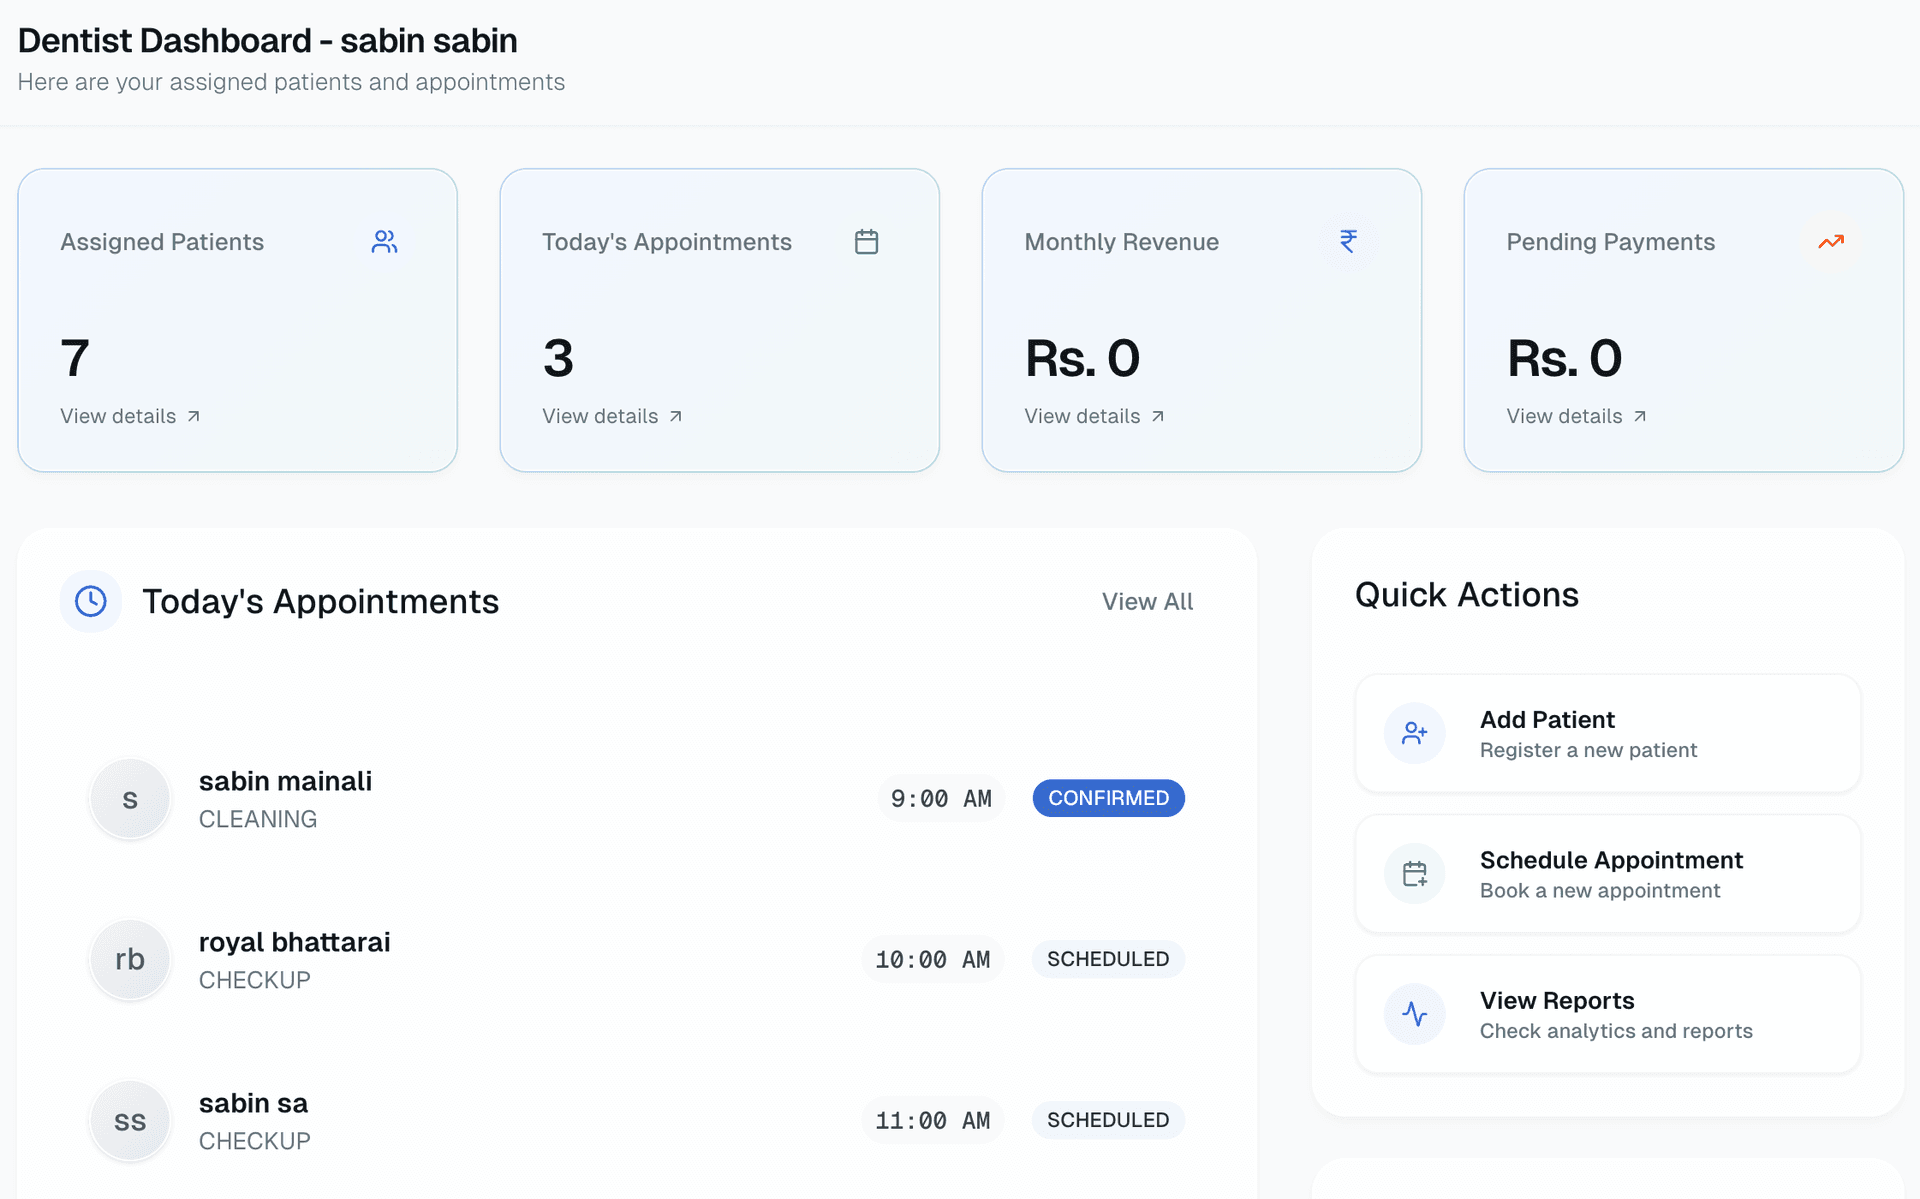Screen dimensions: 1920x1199
Task: Click the View Reports analytics icon
Action: pyautogui.click(x=1414, y=1013)
